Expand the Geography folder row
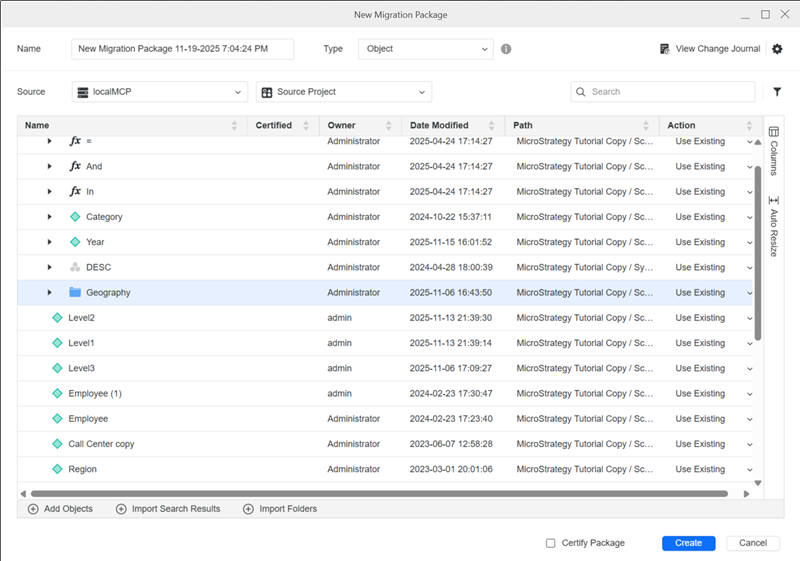The image size is (800, 561). tap(49, 293)
